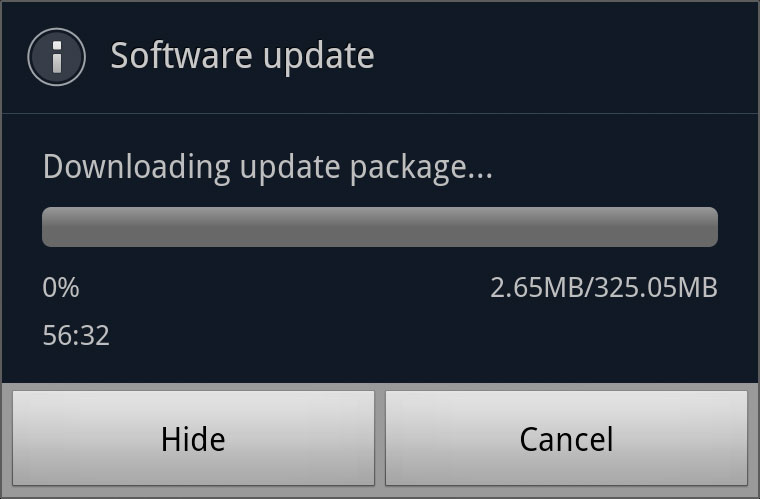Viewport: 760px width, 499px height.
Task: Click the word Software in dialog title
Action: pyautogui.click(x=181, y=55)
